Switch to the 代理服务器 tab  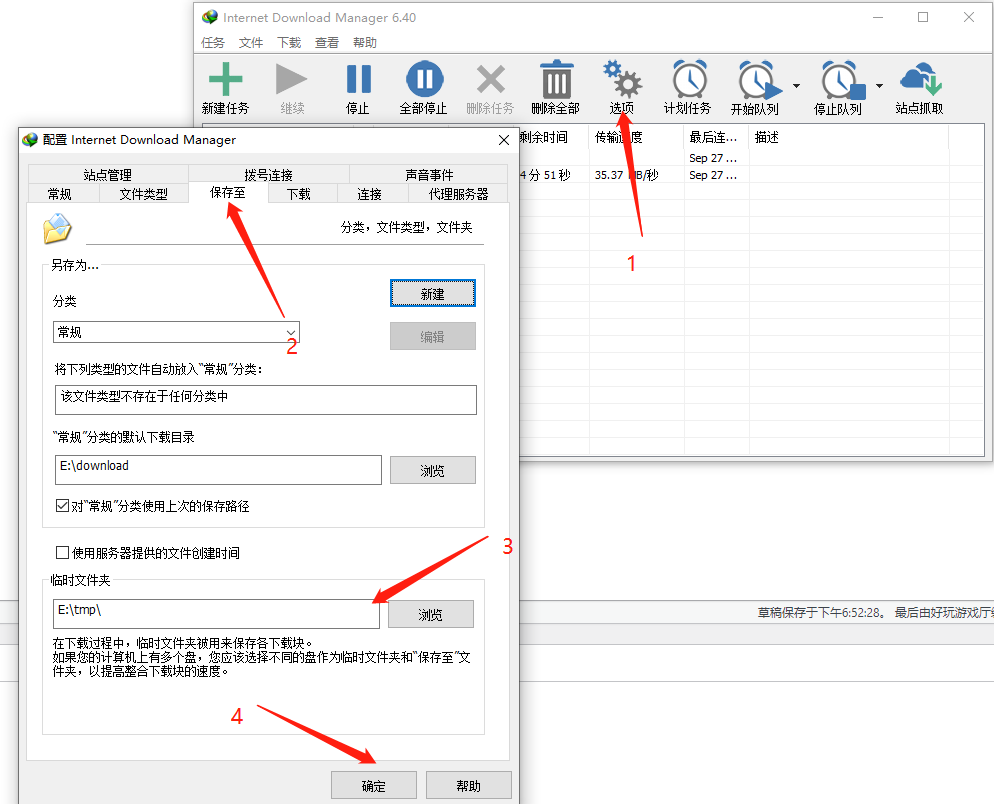(458, 194)
